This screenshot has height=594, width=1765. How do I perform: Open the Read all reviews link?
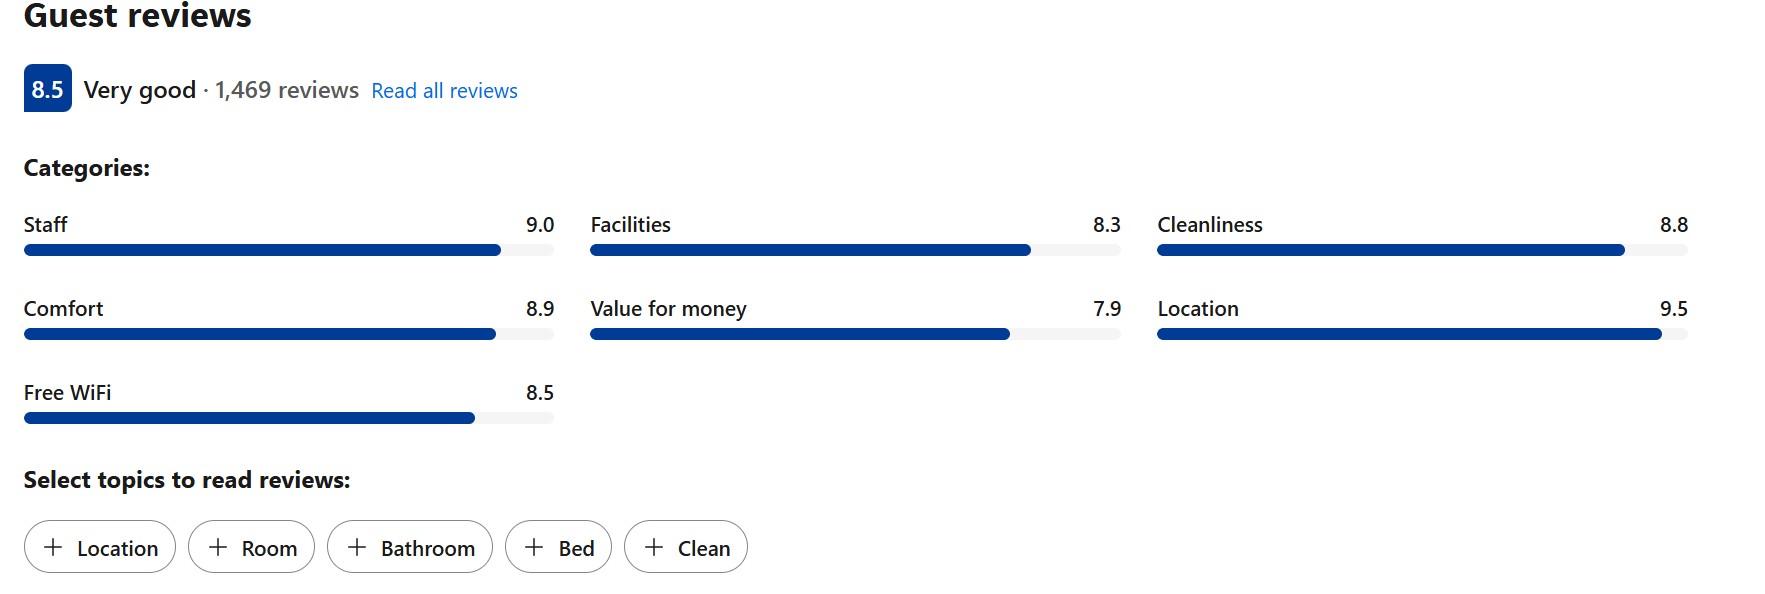[x=444, y=91]
